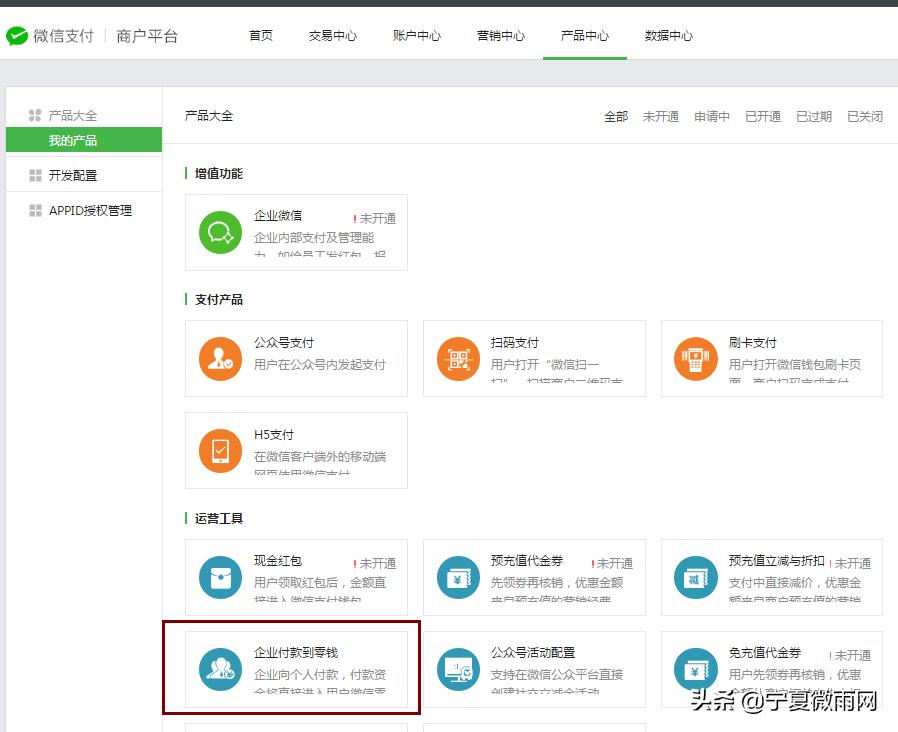
Task: Open 开发配置 from the sidebar
Action: 75,175
